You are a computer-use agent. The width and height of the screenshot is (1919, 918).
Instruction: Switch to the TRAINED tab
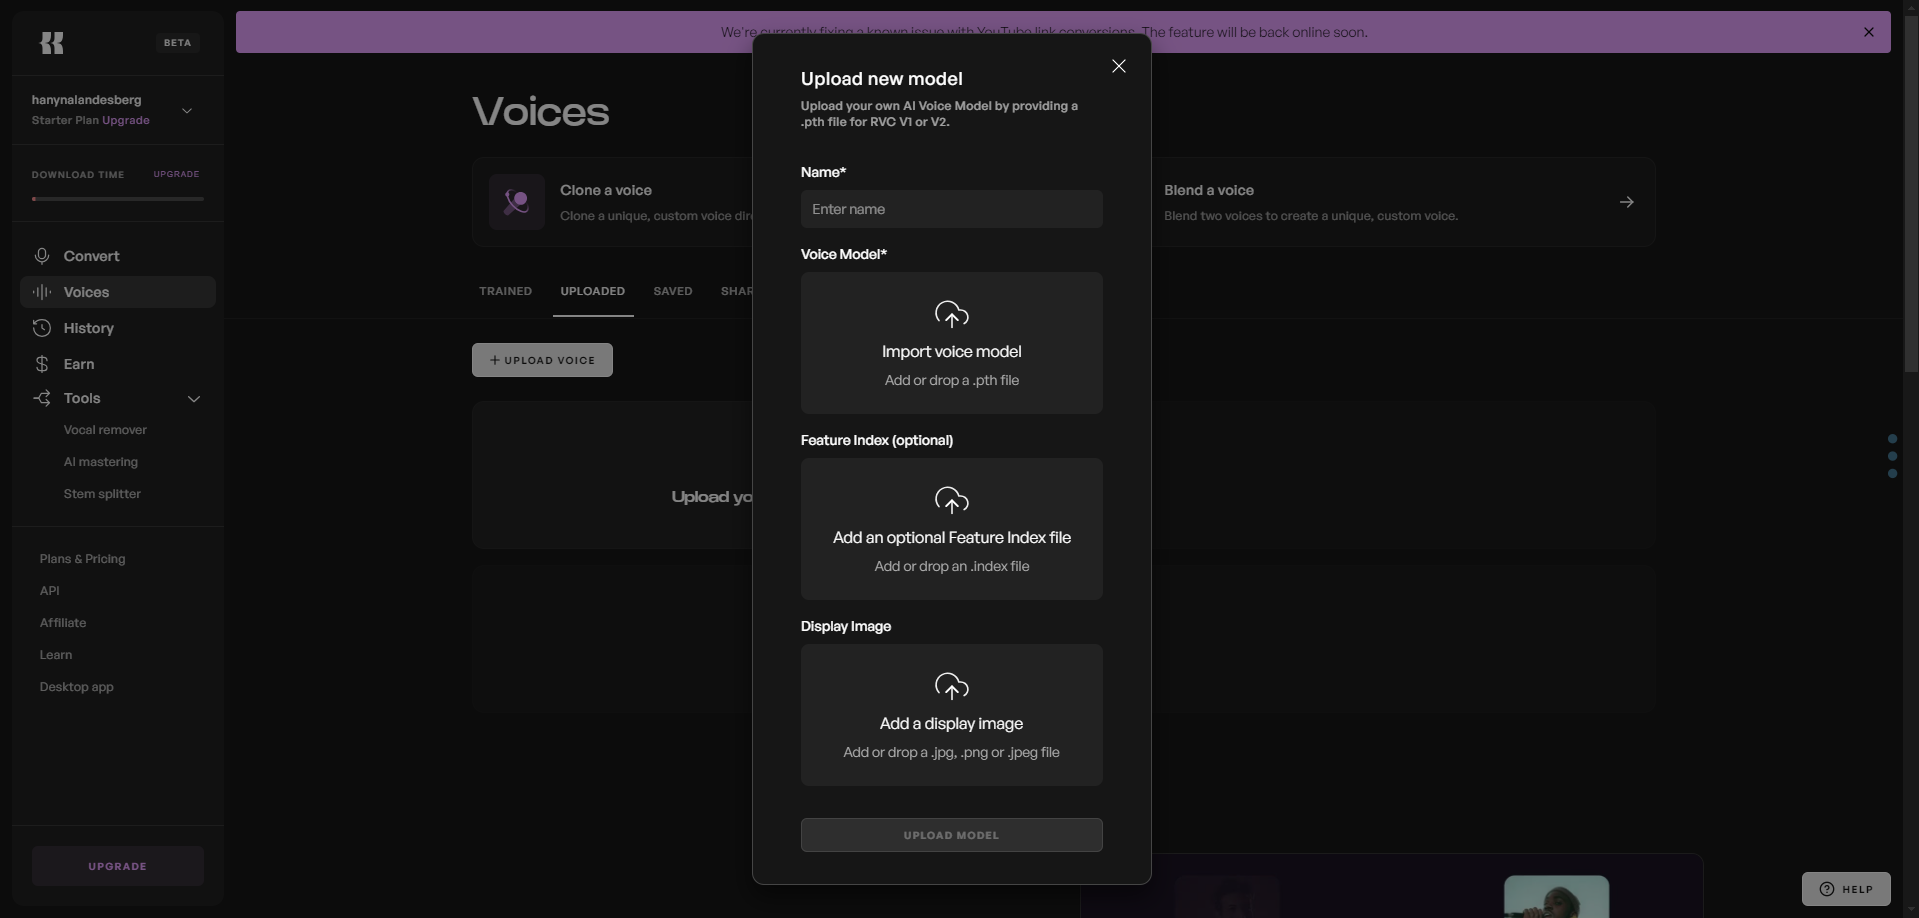(505, 291)
